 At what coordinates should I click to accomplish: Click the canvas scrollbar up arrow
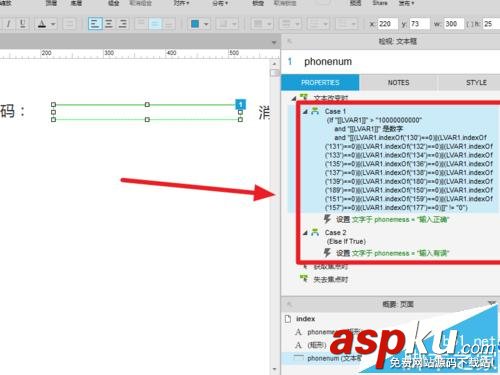274,63
